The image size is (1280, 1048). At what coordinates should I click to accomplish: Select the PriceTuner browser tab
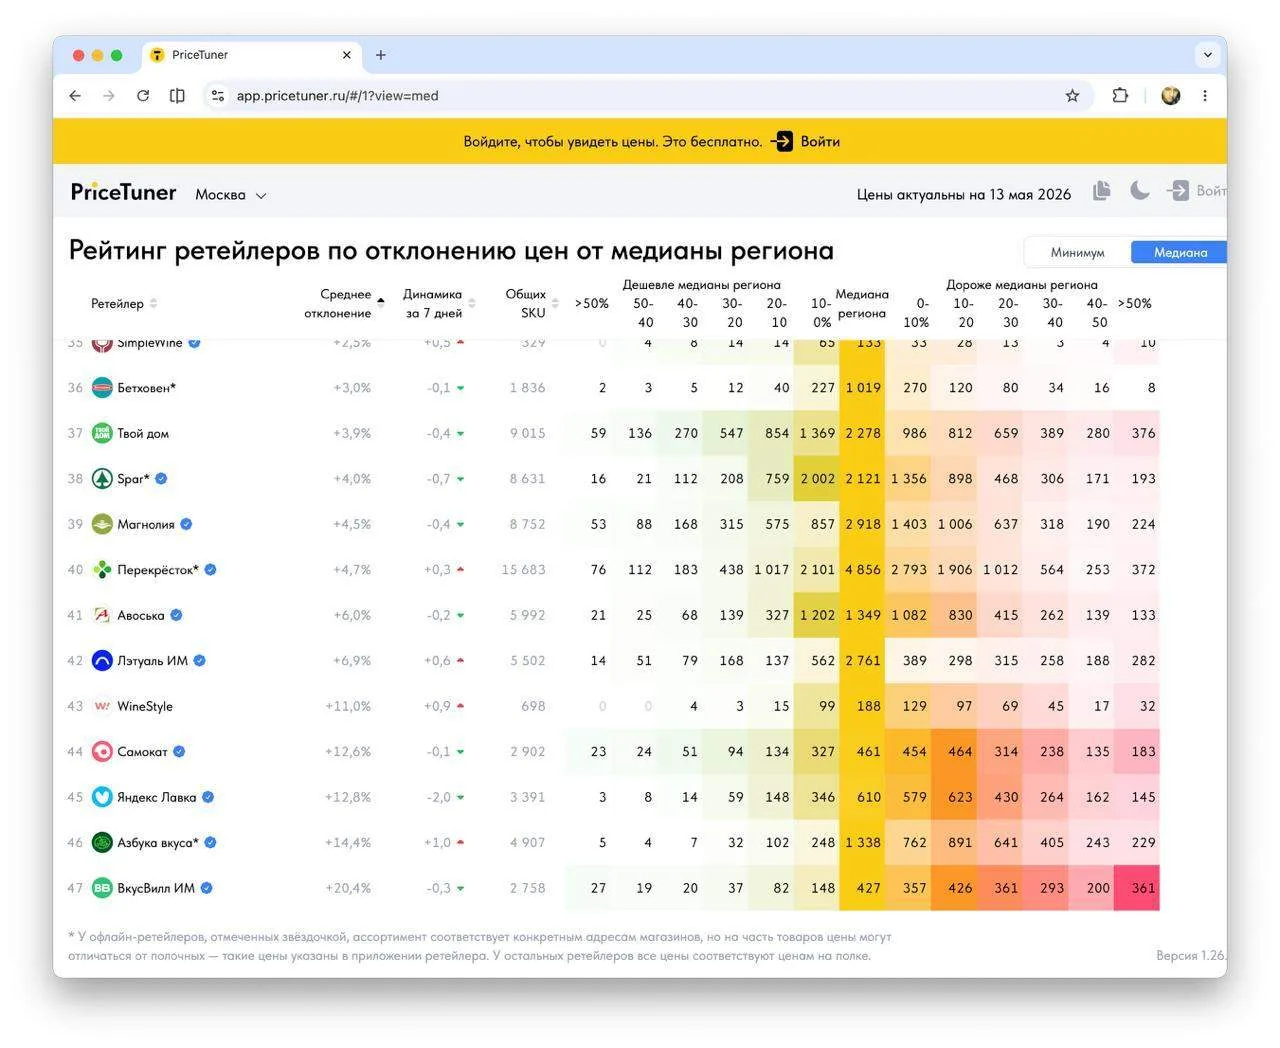tap(251, 55)
